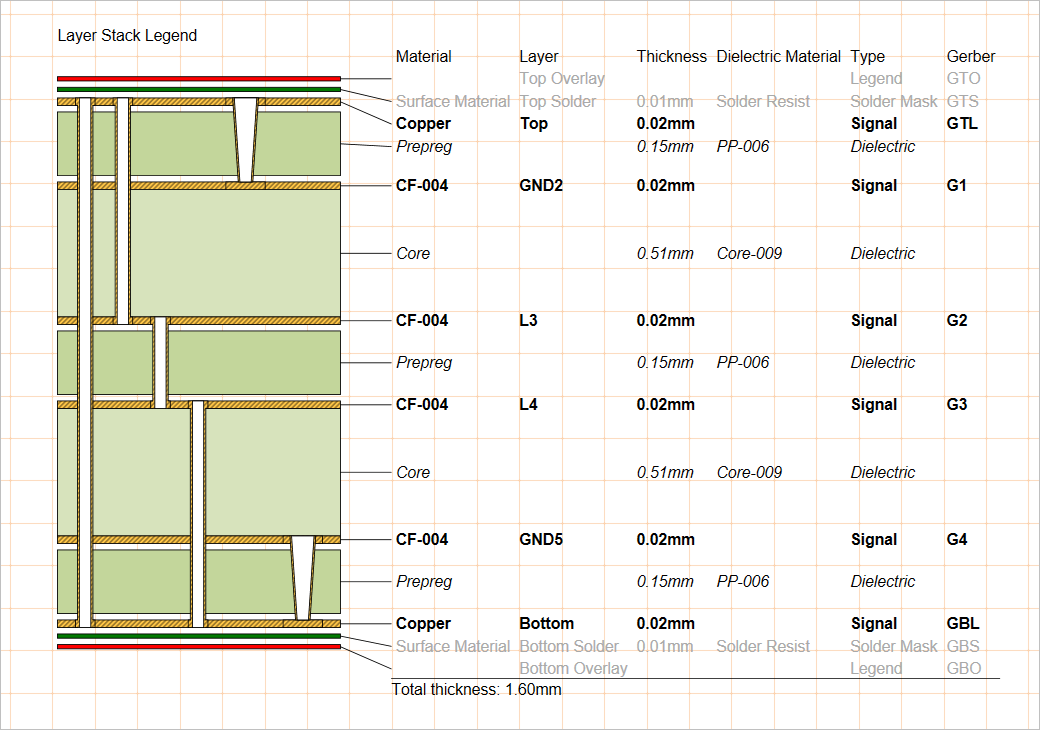Click the Gerber column header
Image resolution: width=1040 pixels, height=730 pixels.
click(970, 56)
